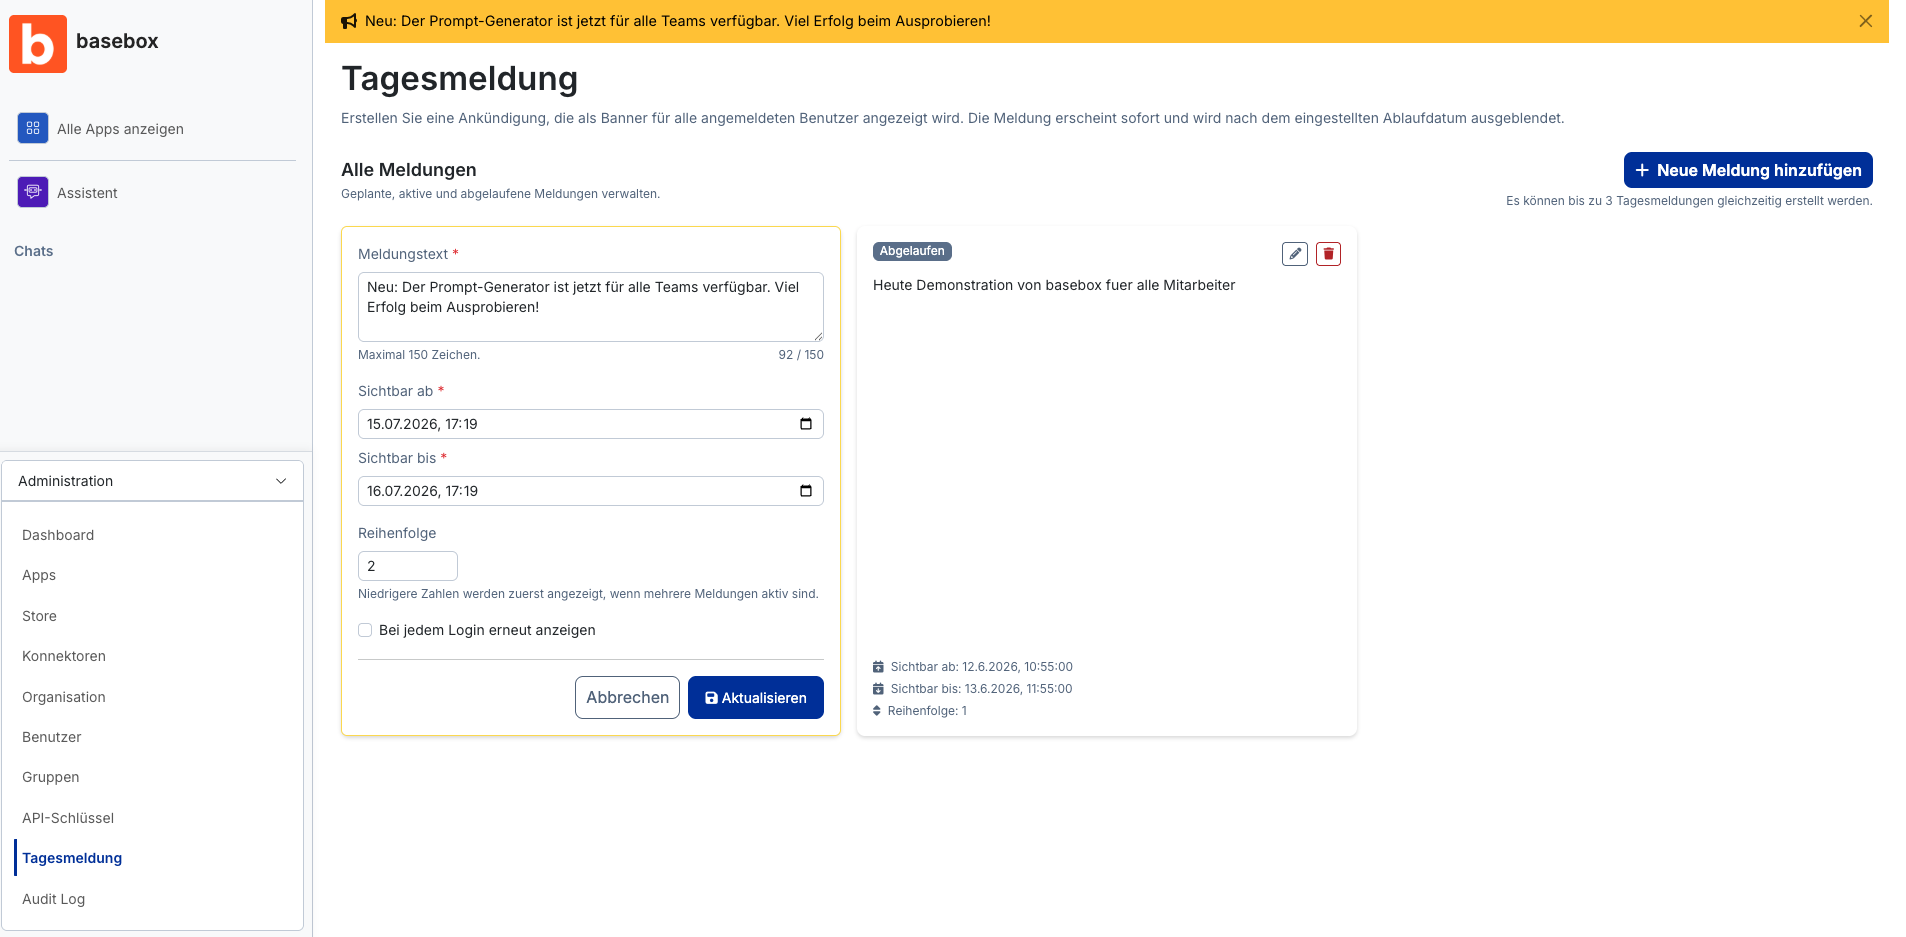Image resolution: width=1906 pixels, height=937 pixels.
Task: Click 'Sichtbar bis: 13.6.2026, 11:55:00' text
Action: [981, 689]
